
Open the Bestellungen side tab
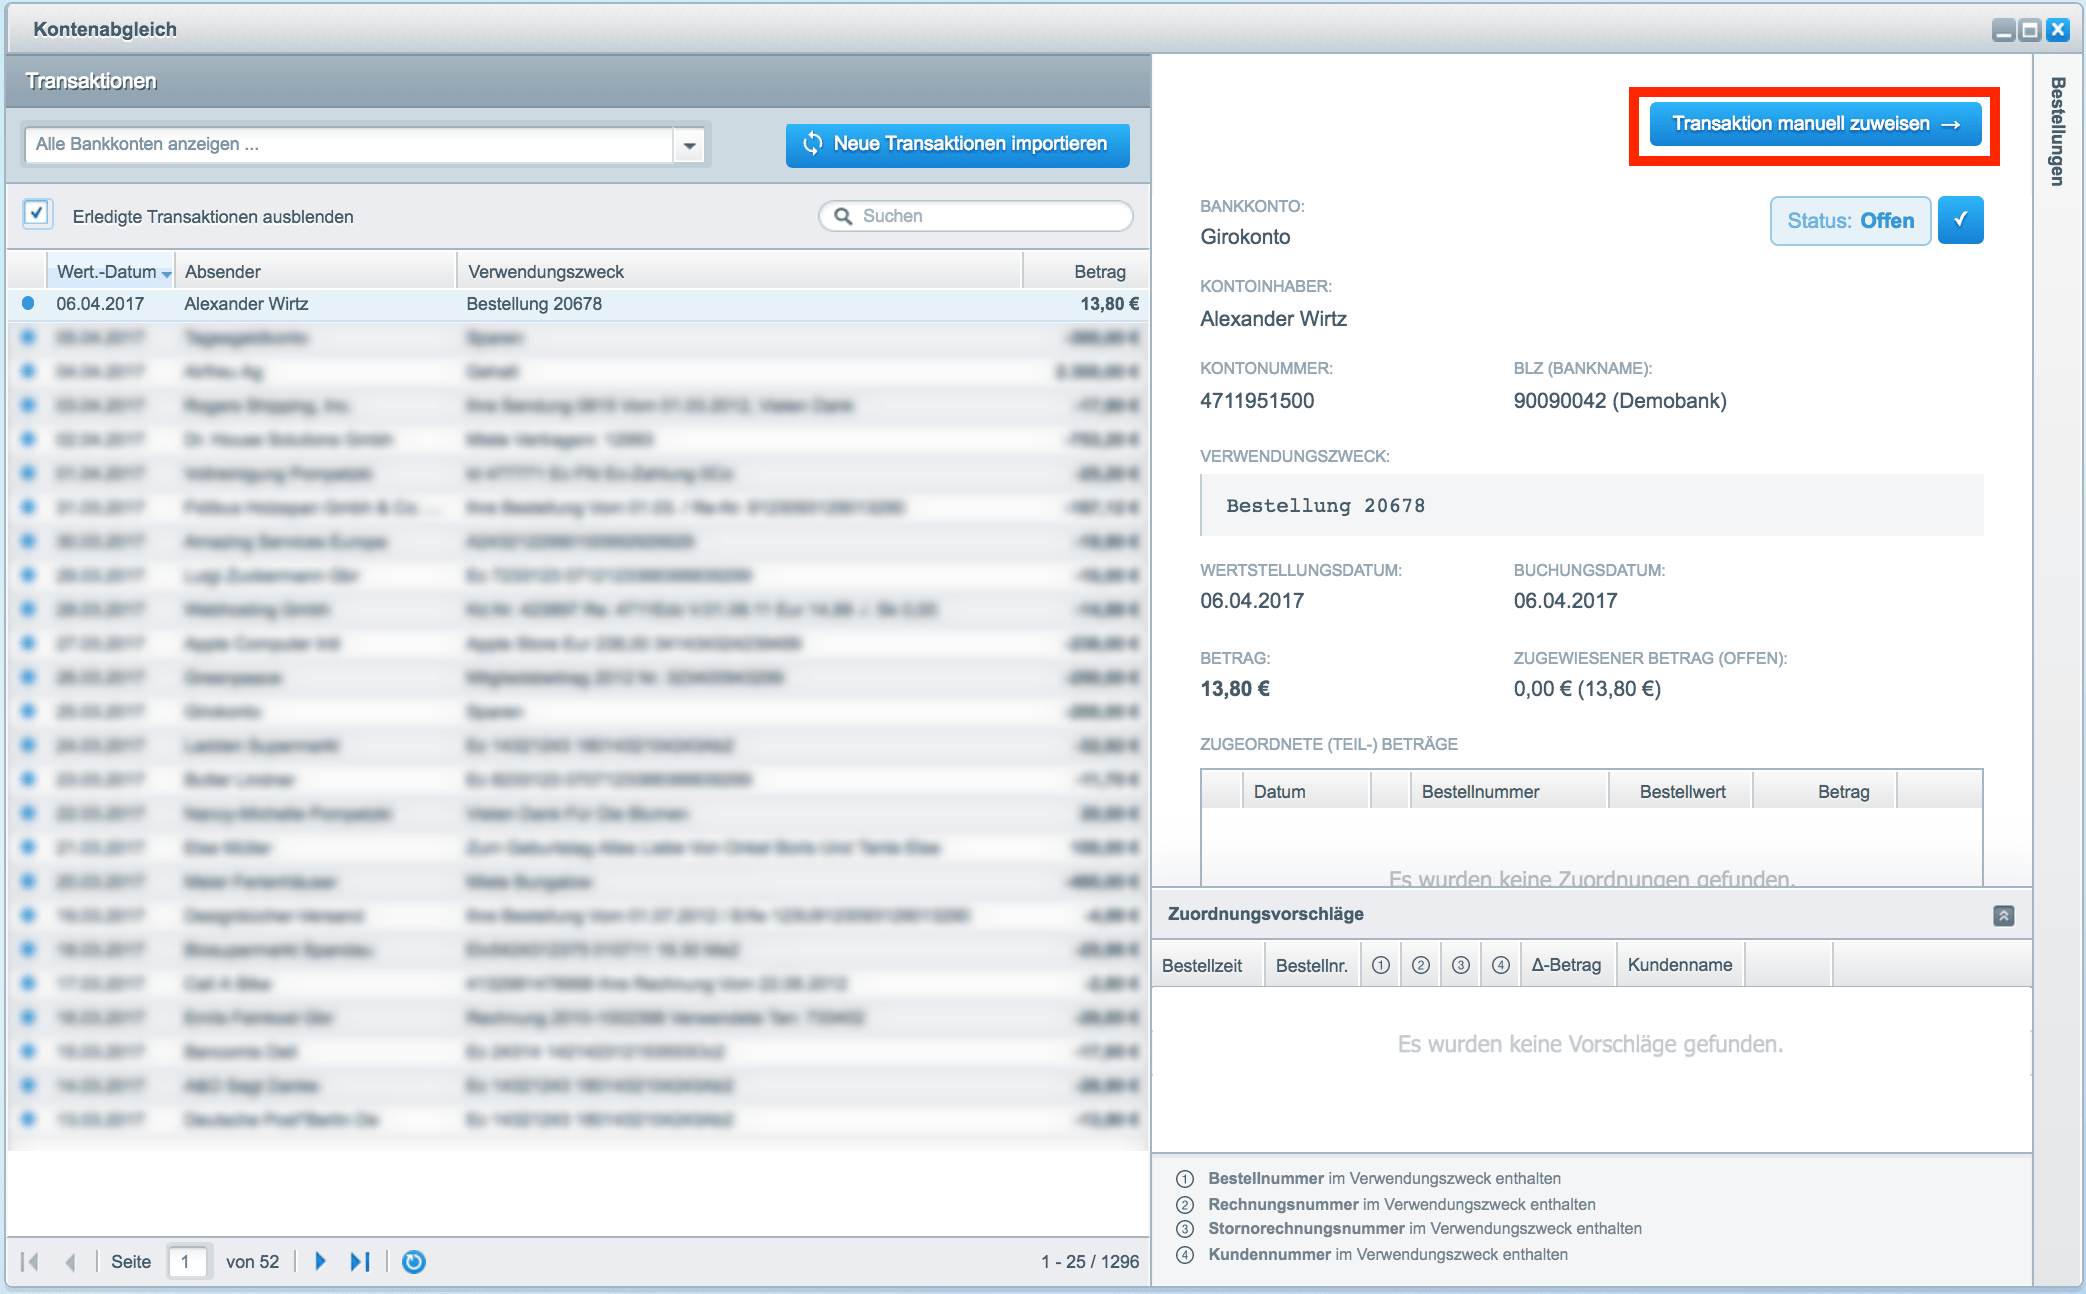tap(2057, 131)
